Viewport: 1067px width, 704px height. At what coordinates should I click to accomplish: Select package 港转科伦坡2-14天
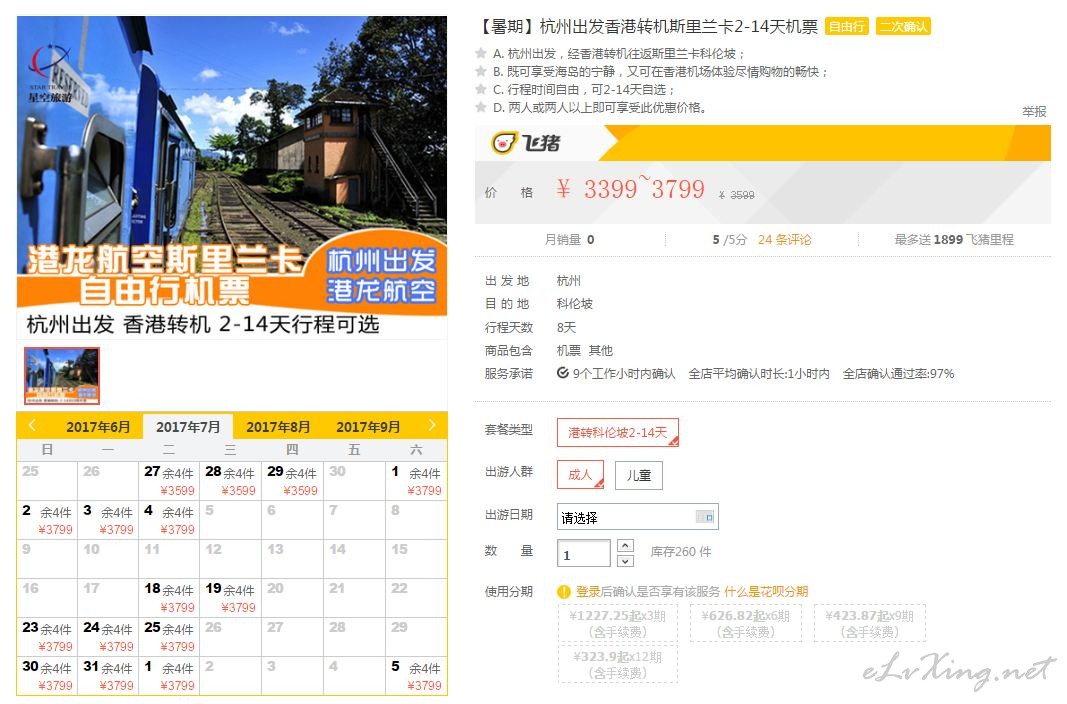pos(618,433)
